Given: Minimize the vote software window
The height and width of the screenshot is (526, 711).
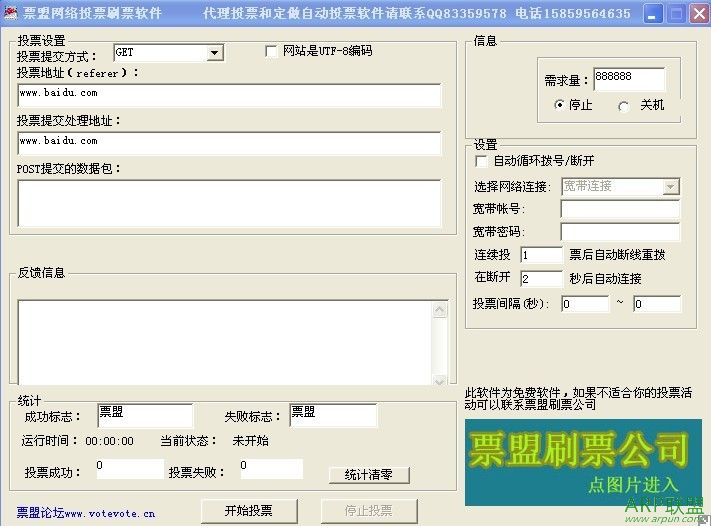Looking at the screenshot, I should pos(653,14).
